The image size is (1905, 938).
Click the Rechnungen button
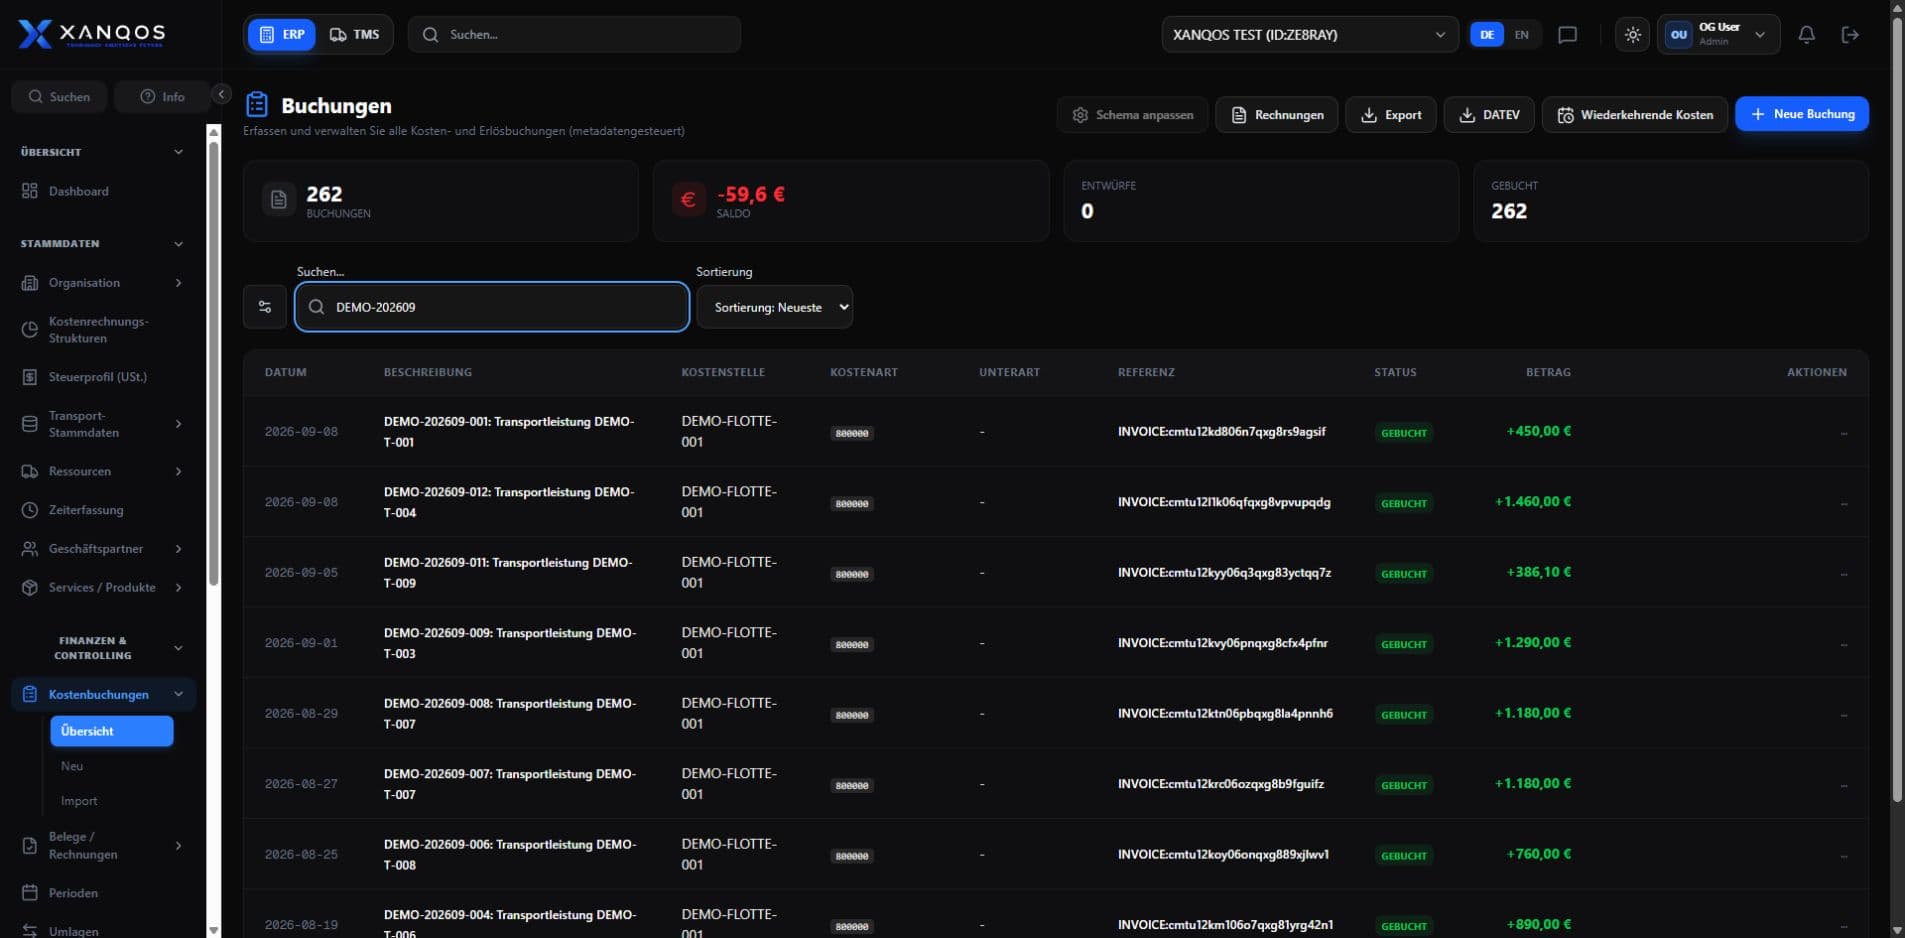[x=1276, y=115]
